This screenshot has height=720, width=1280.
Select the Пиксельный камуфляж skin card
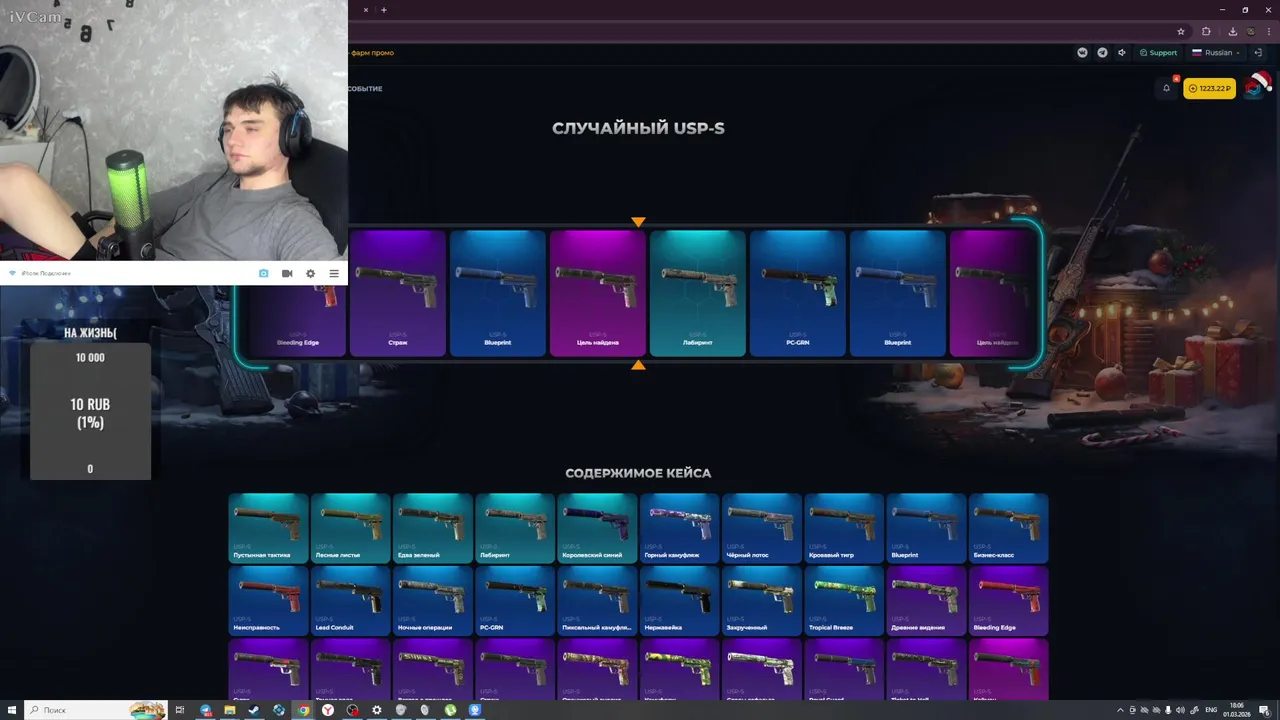(x=597, y=601)
